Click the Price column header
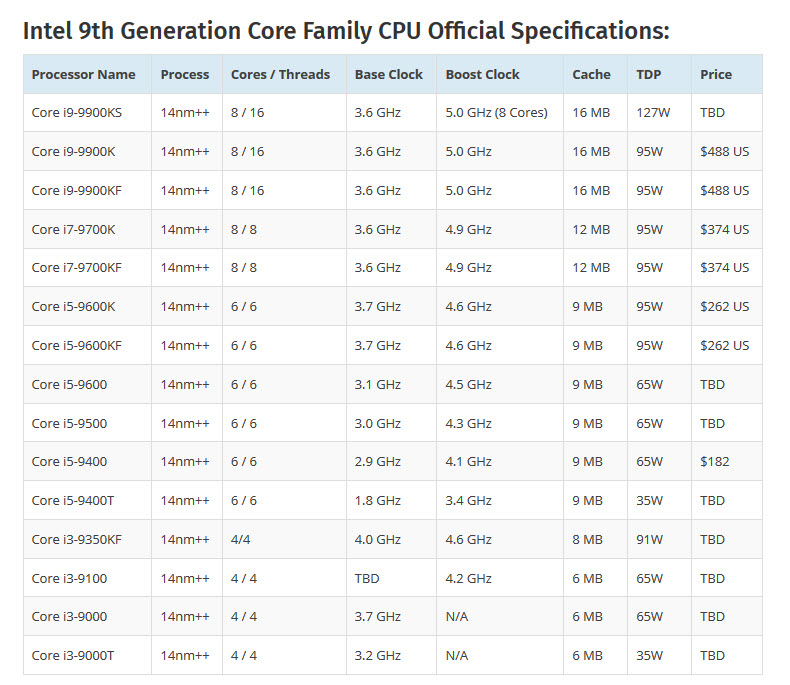 (x=716, y=74)
